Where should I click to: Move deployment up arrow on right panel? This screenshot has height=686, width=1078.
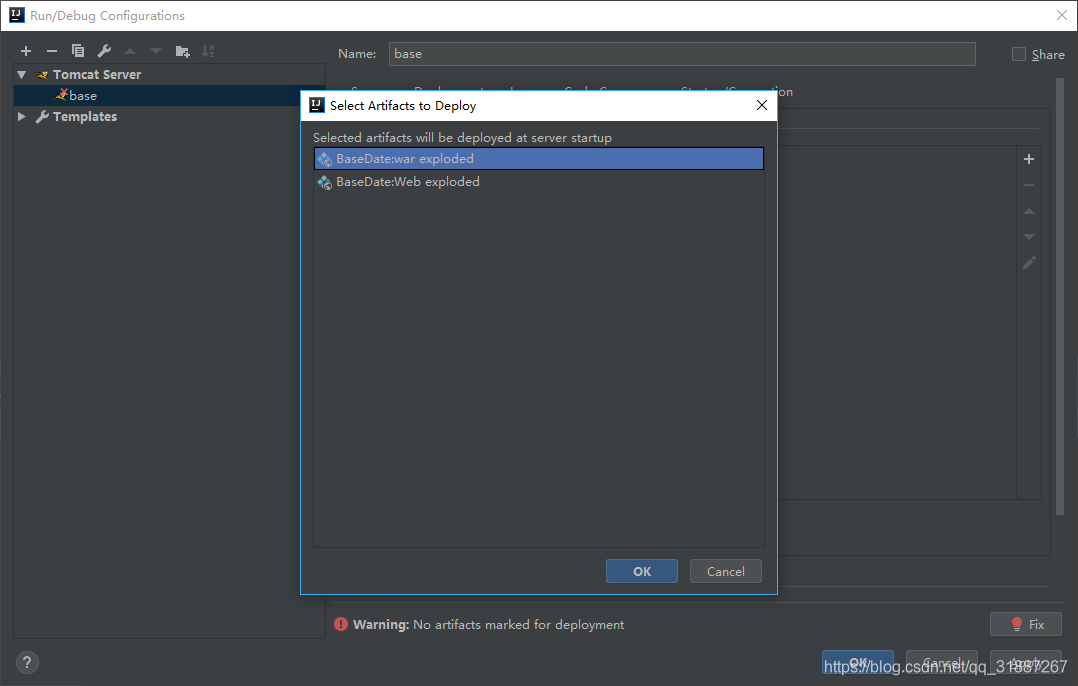coord(1028,211)
